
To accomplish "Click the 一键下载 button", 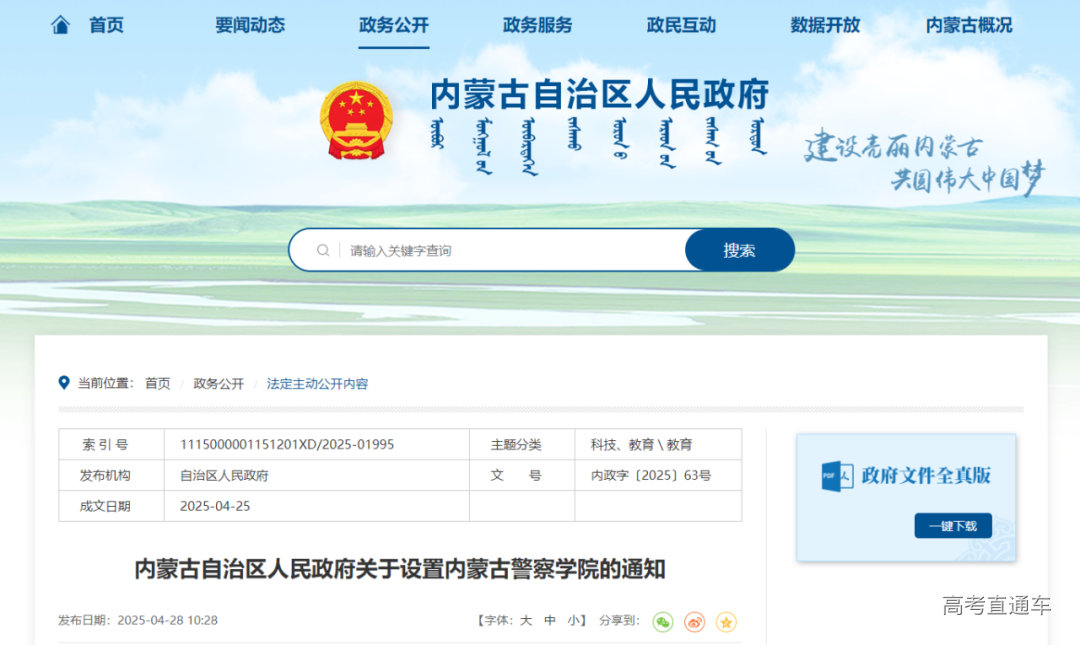I will [952, 526].
